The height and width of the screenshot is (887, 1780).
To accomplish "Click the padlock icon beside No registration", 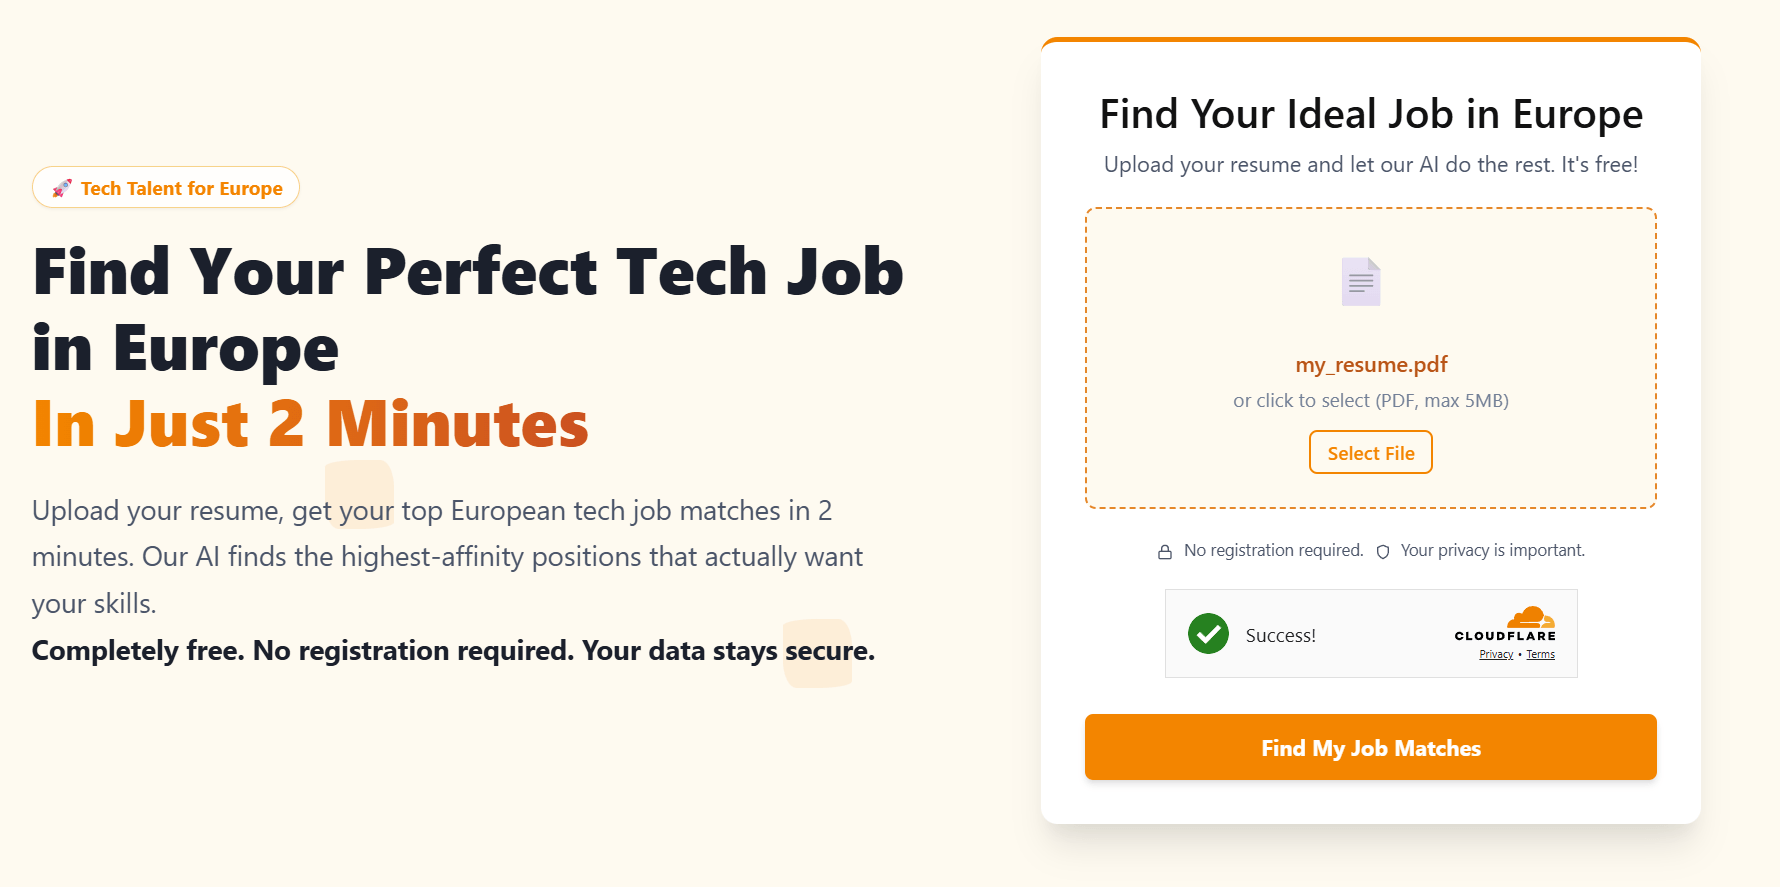I will (x=1165, y=552).
